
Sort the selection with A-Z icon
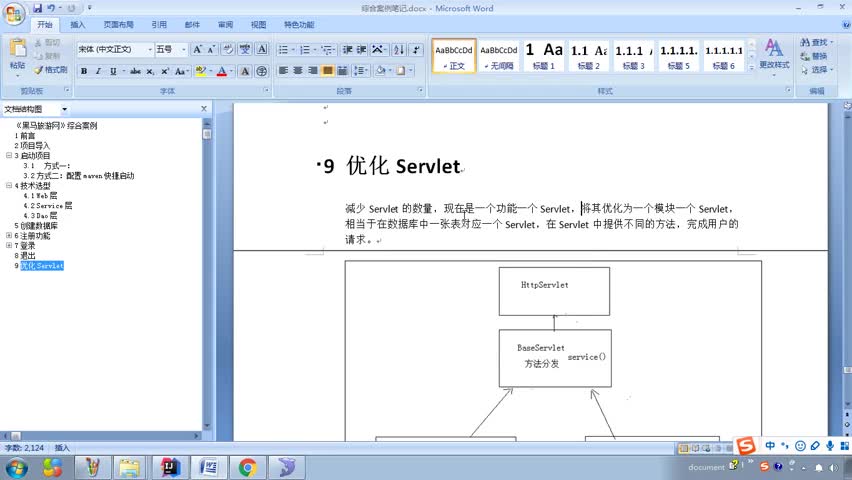tap(399, 49)
